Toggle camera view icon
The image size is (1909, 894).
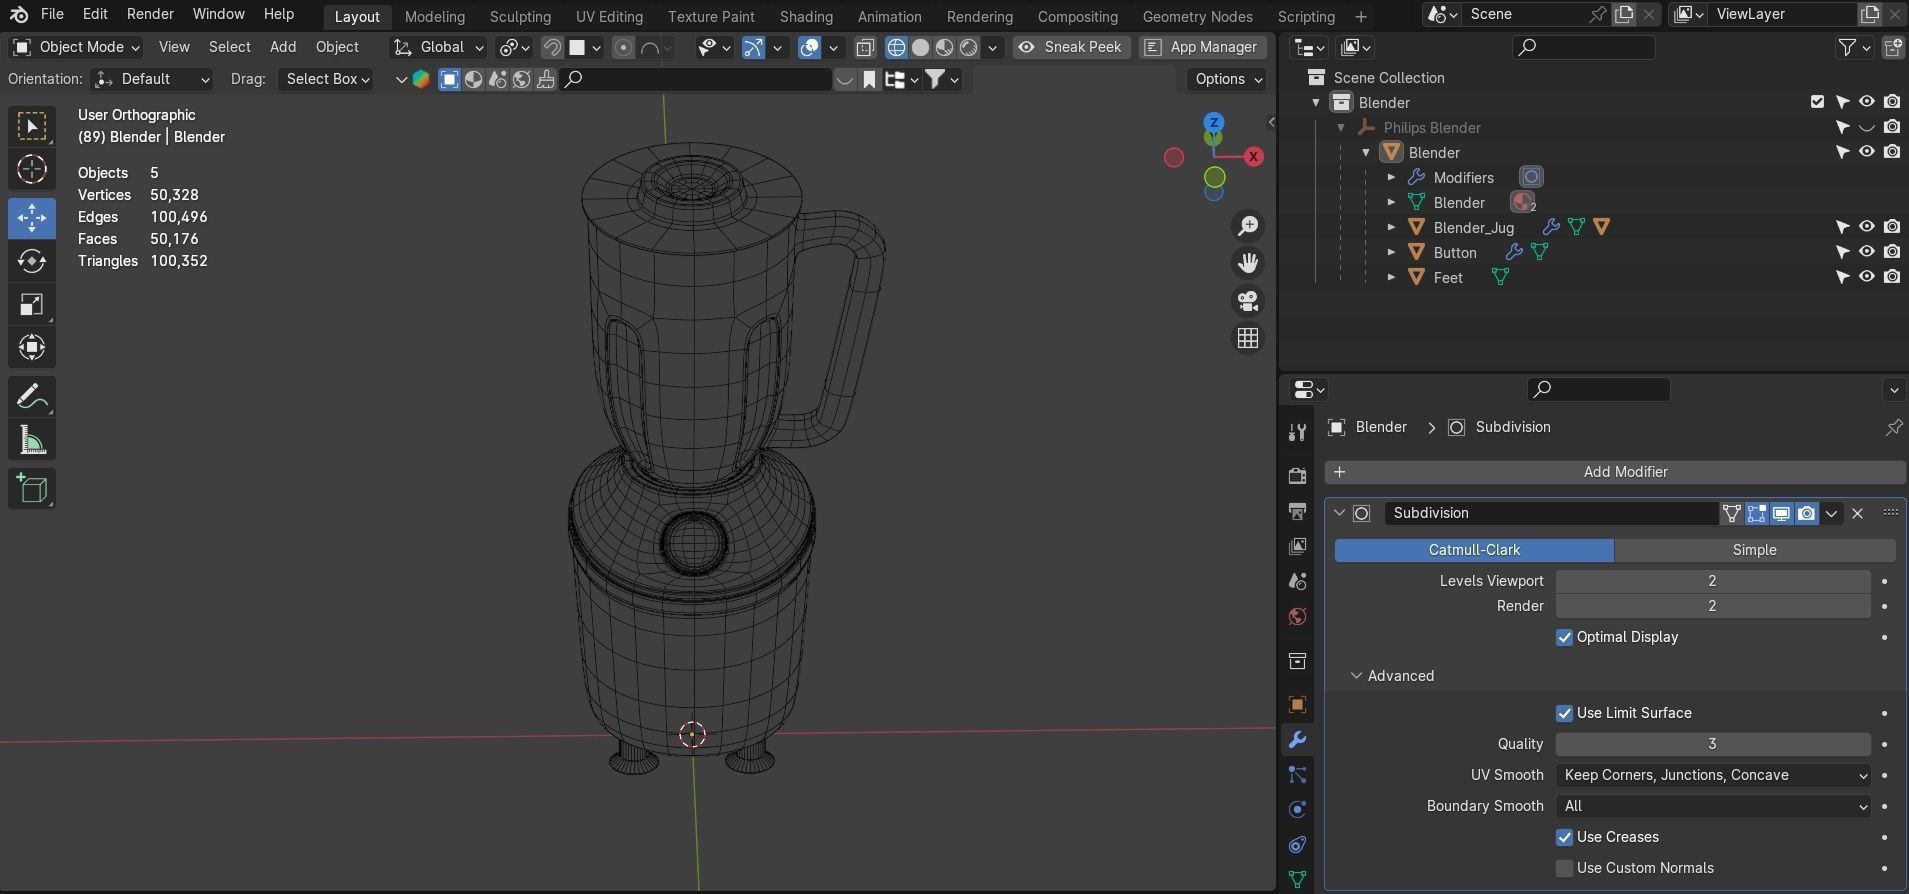pyautogui.click(x=1248, y=301)
